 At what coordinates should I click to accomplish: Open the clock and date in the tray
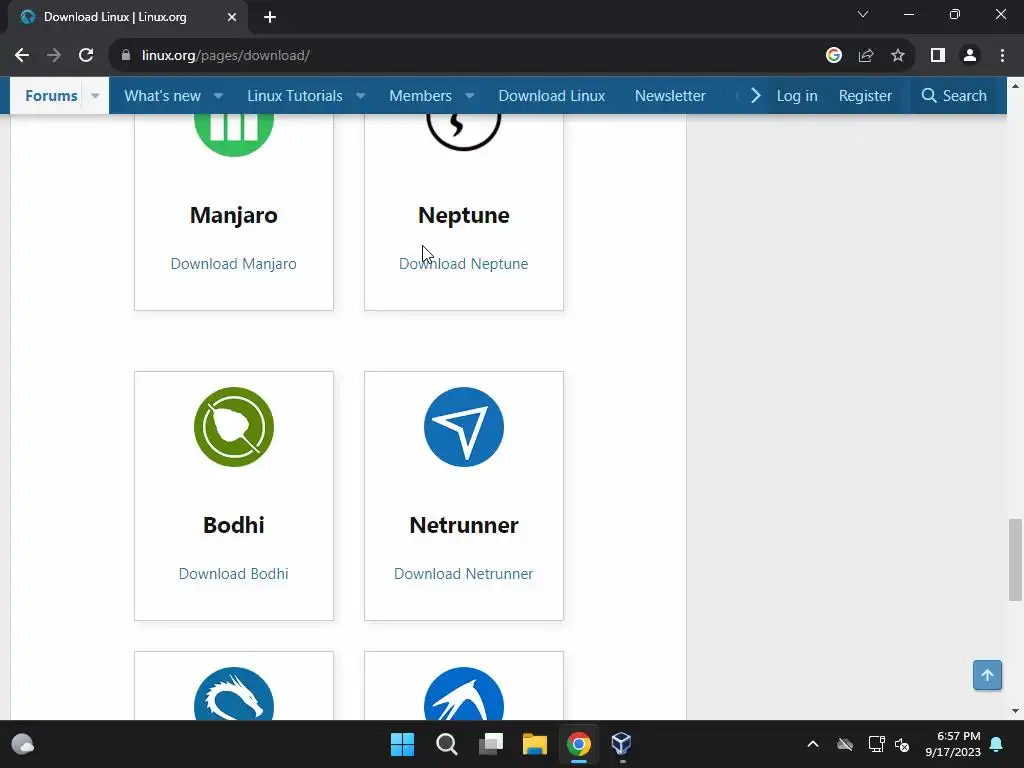(953, 744)
